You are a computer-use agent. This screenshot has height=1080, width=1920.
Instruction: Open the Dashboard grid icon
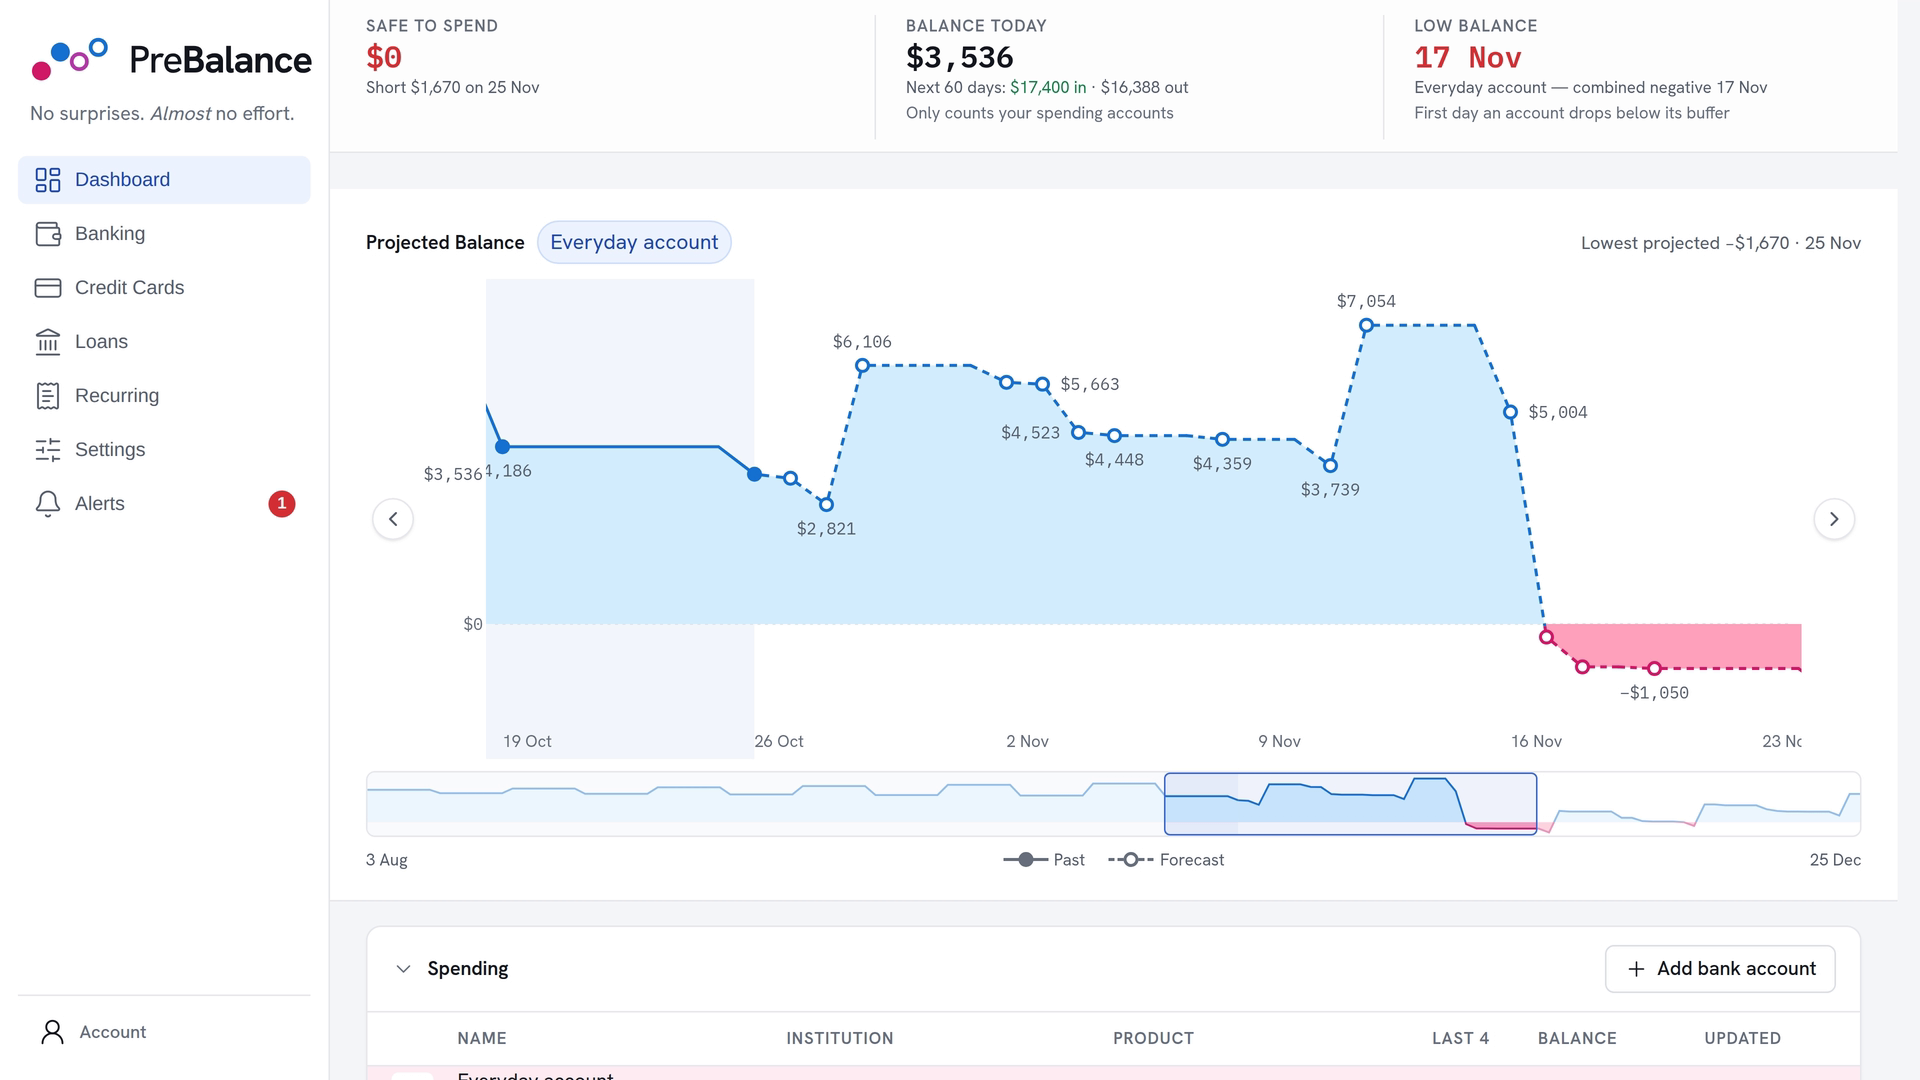tap(48, 180)
